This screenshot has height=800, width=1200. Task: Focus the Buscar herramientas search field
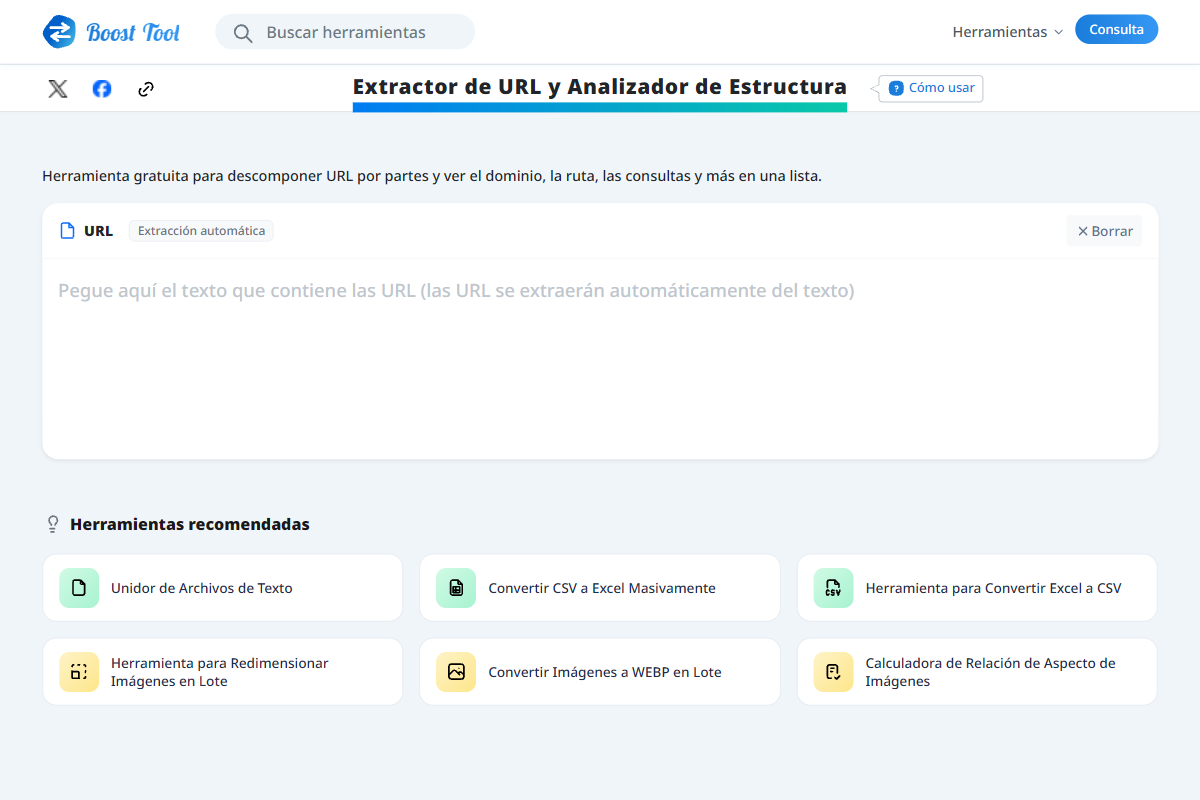click(x=345, y=32)
